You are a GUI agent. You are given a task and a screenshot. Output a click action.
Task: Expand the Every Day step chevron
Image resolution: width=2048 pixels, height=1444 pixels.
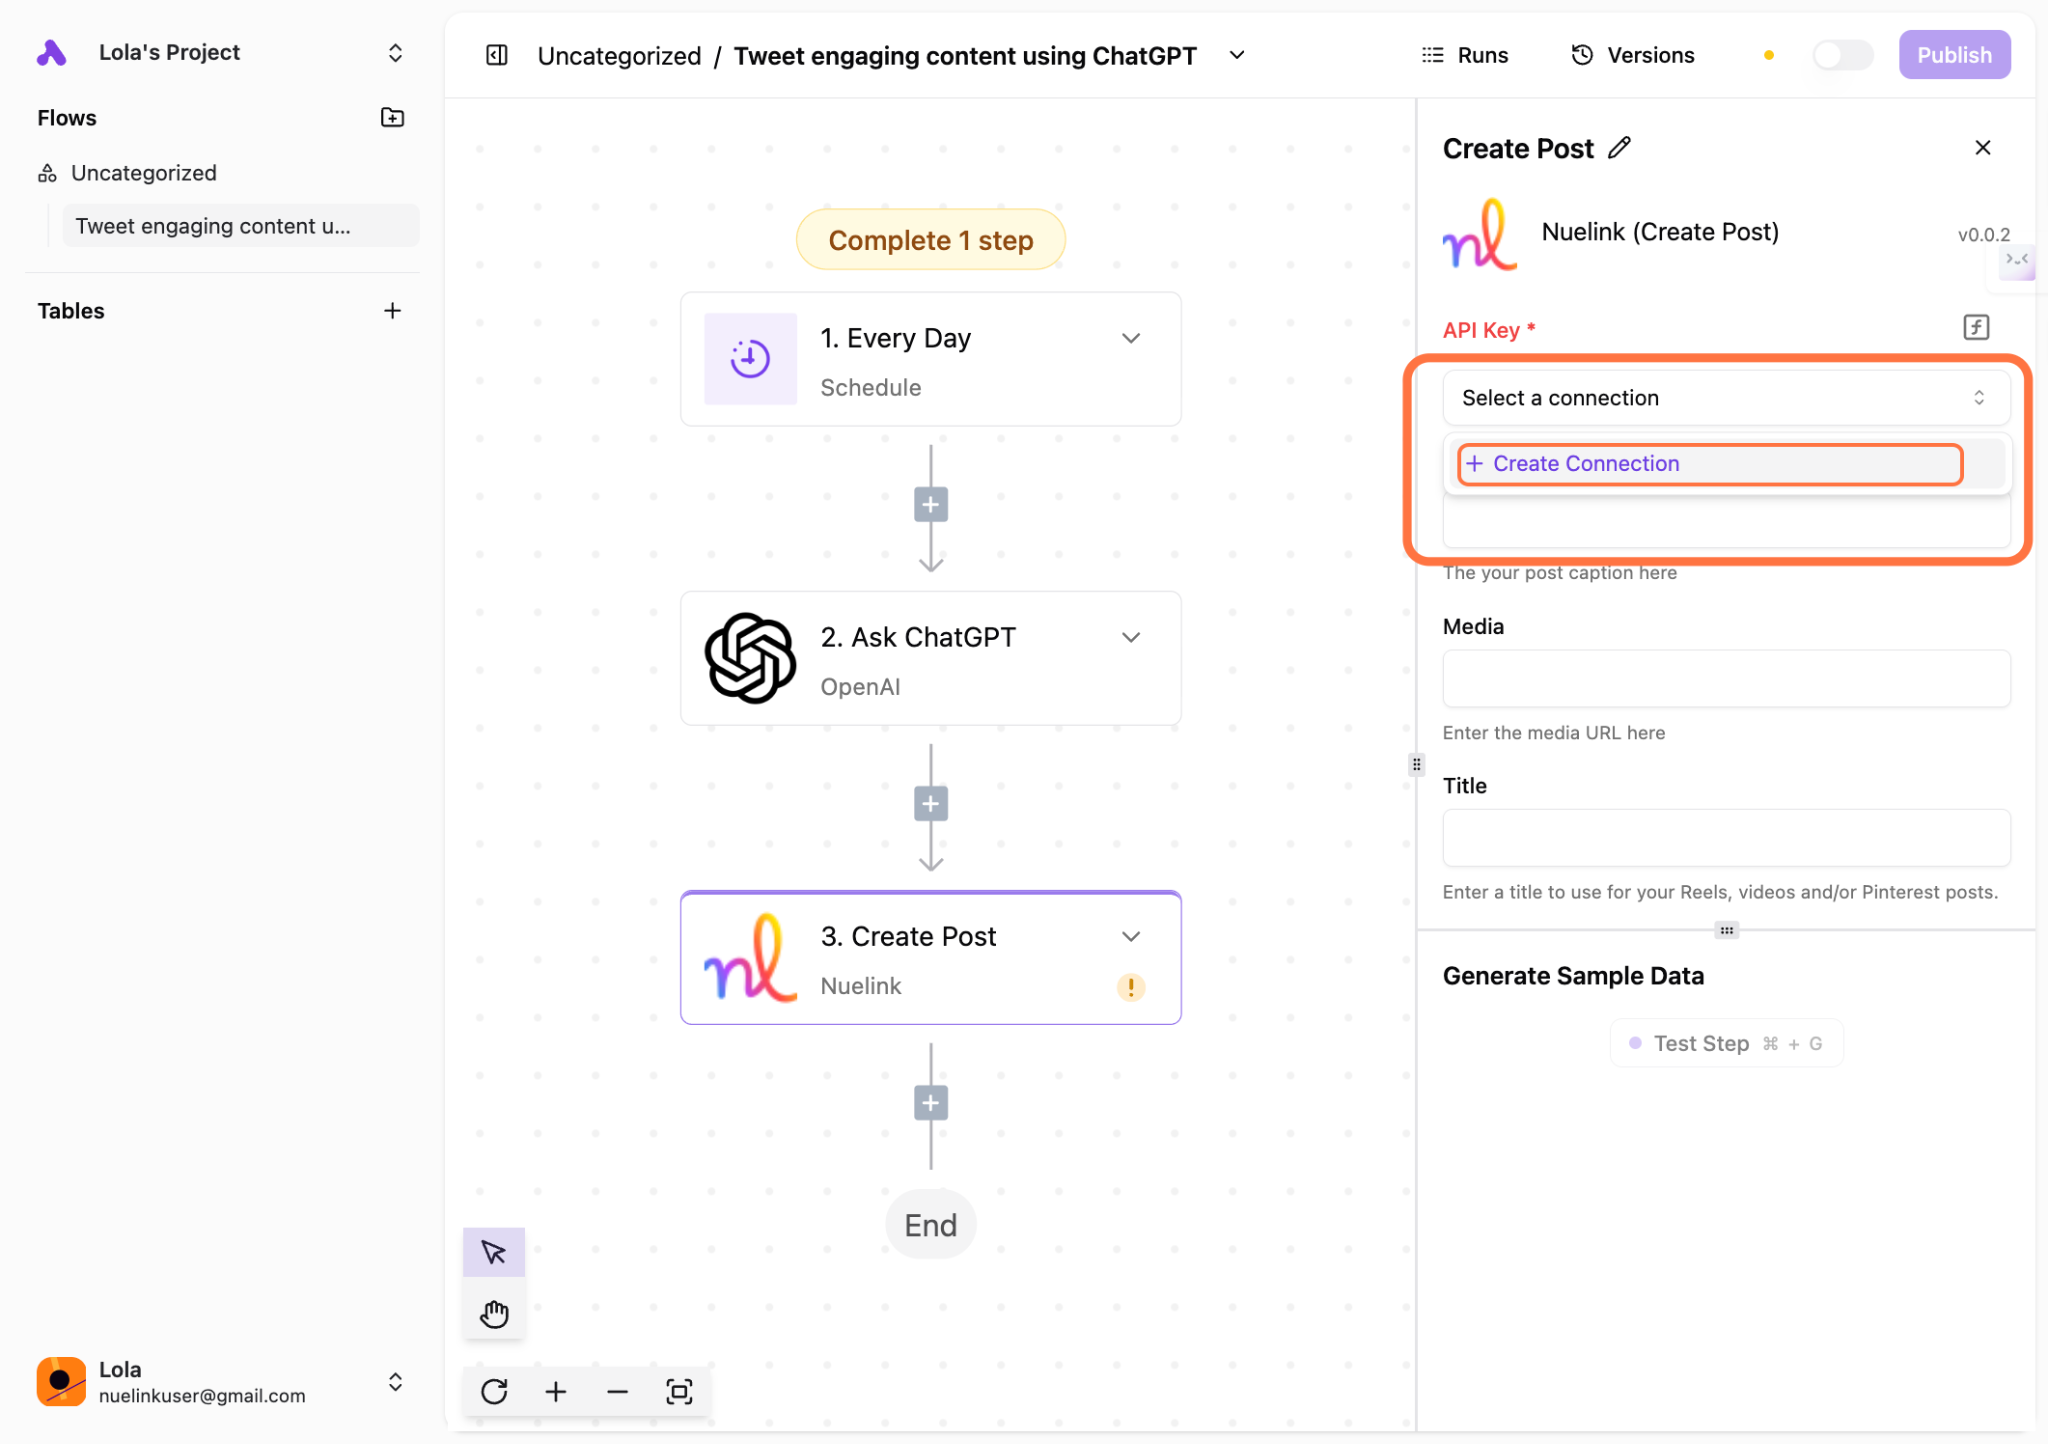[1131, 338]
